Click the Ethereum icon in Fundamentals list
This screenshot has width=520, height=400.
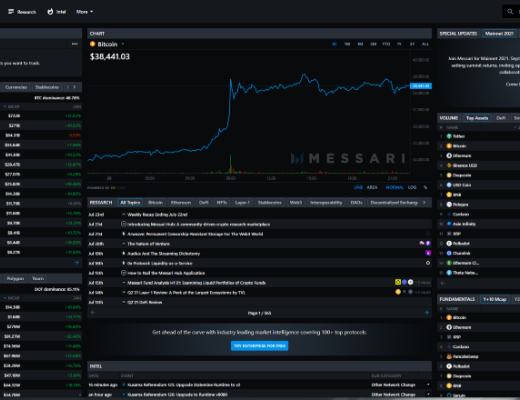pos(449,327)
